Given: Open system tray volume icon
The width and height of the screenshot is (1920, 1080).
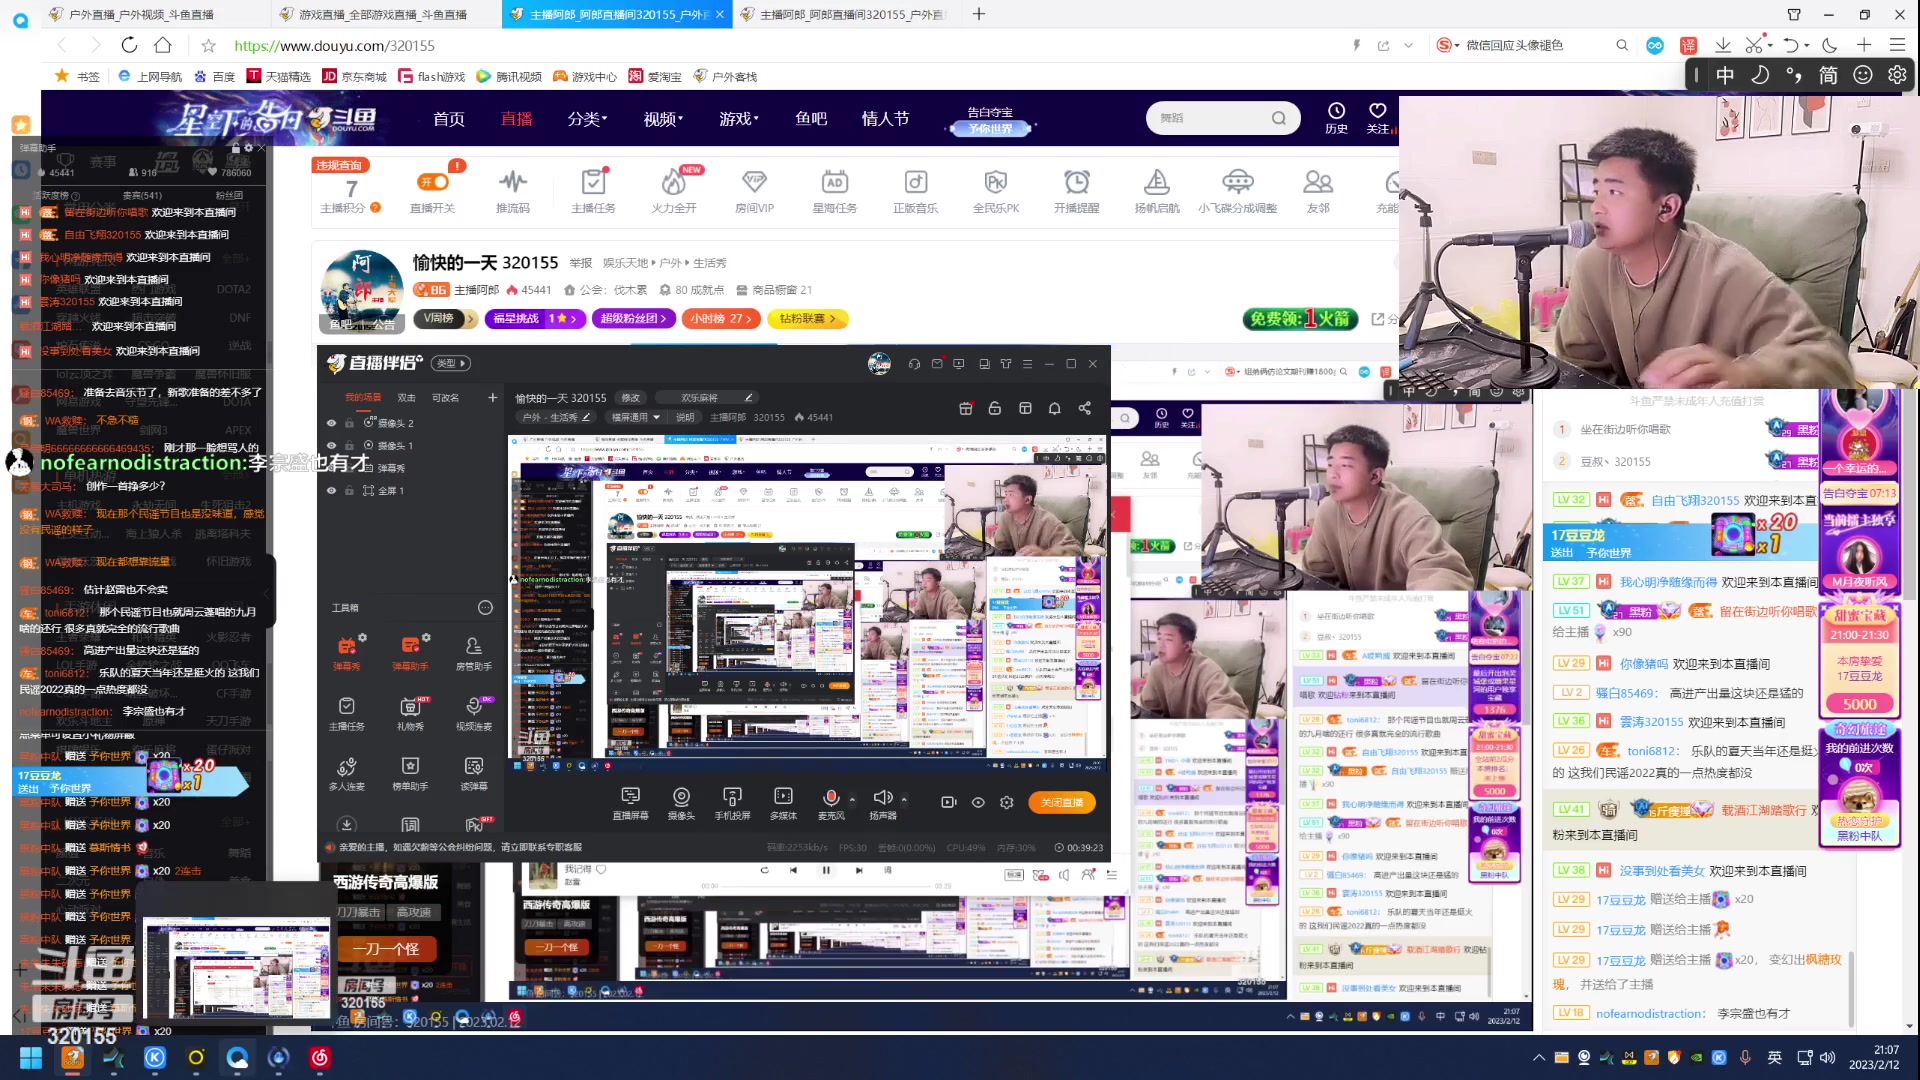Looking at the screenshot, I should tap(1827, 1058).
